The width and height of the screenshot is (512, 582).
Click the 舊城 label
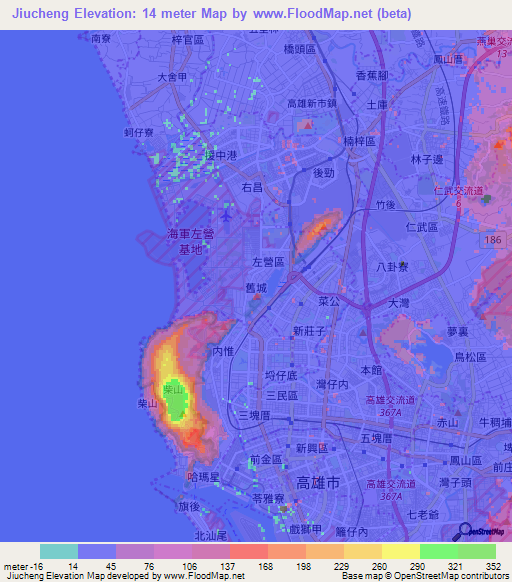point(256,288)
